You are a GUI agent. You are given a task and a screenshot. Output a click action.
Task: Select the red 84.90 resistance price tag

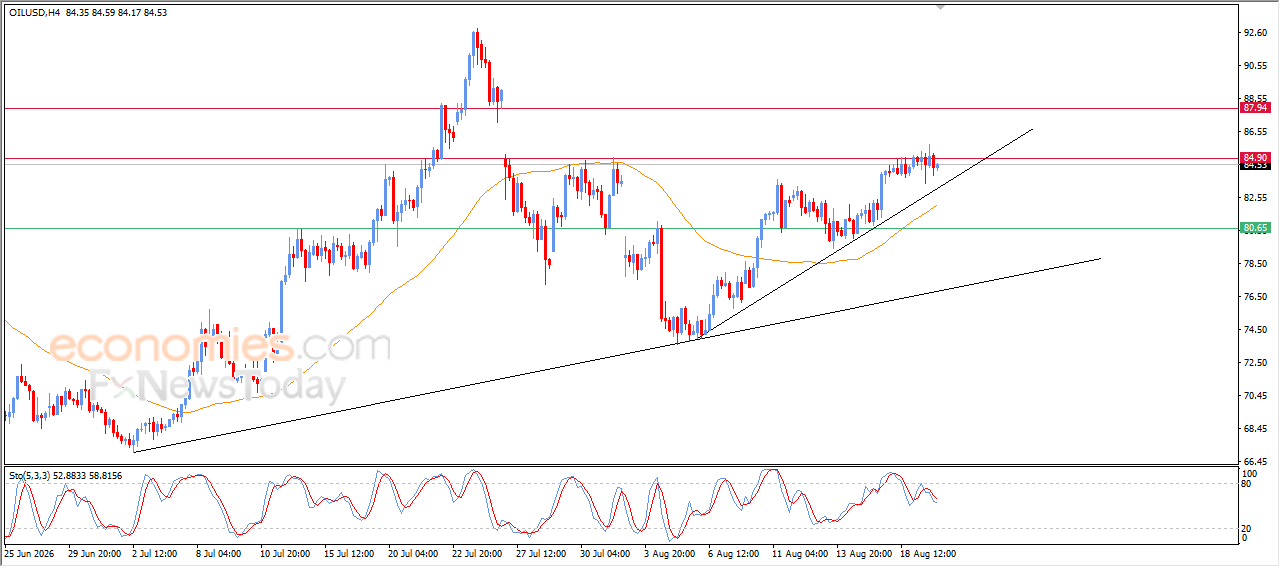coord(1255,157)
